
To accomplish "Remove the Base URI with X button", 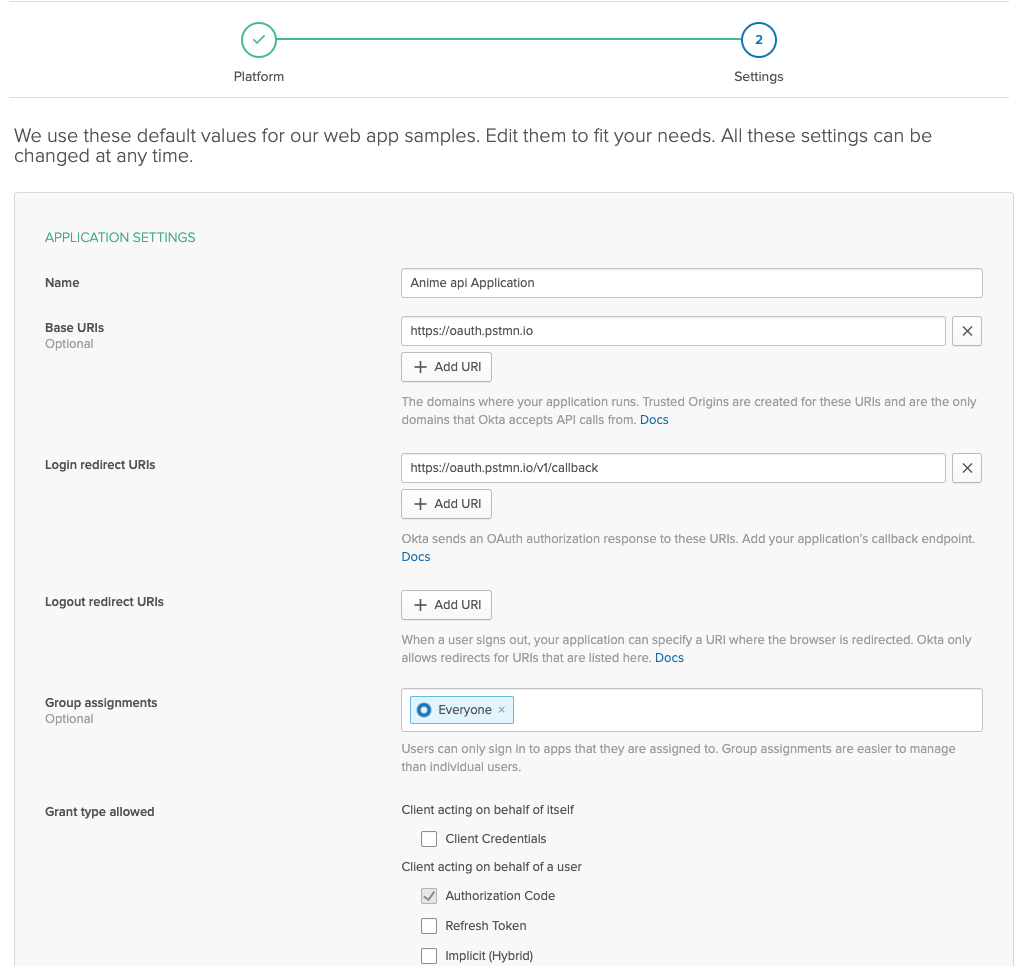I will click(x=966, y=331).
